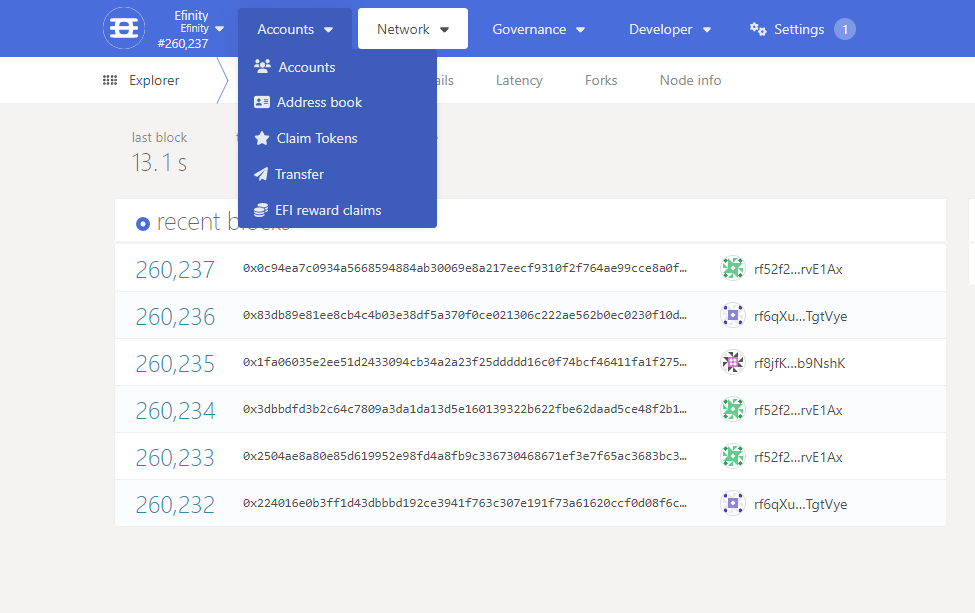Screen dimensions: 975x613
Task: Click hash starting 0x2504ae8a80e8
Action: (464, 456)
